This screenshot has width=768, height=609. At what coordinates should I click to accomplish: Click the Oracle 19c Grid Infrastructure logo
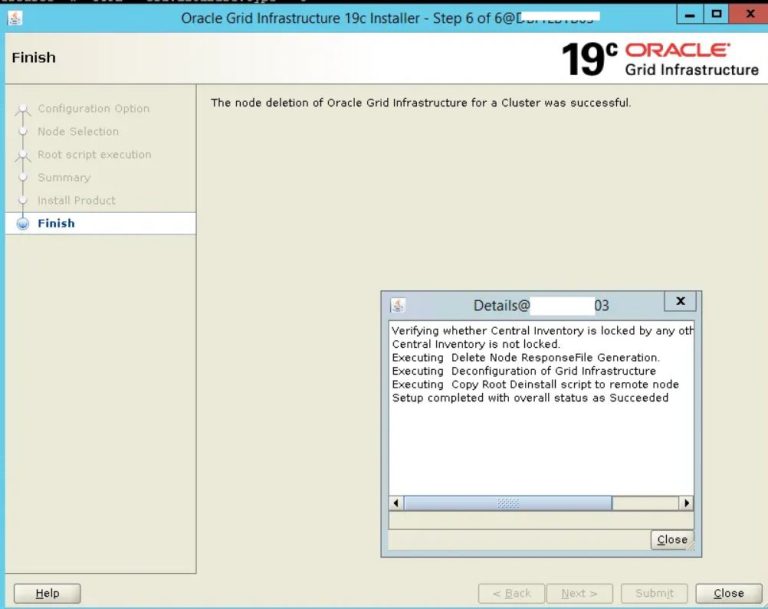pos(660,59)
